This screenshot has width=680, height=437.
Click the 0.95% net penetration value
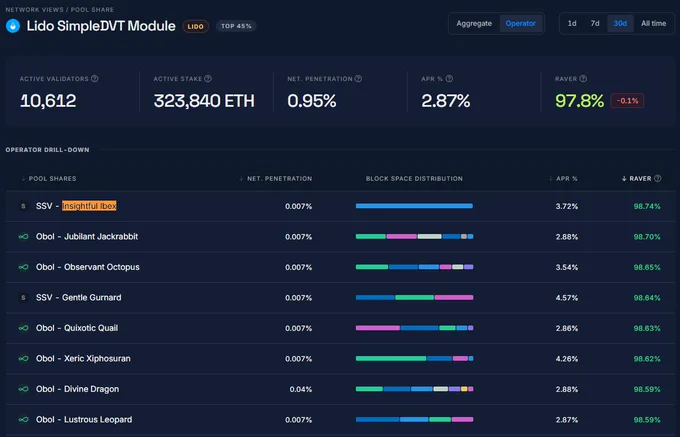point(312,101)
